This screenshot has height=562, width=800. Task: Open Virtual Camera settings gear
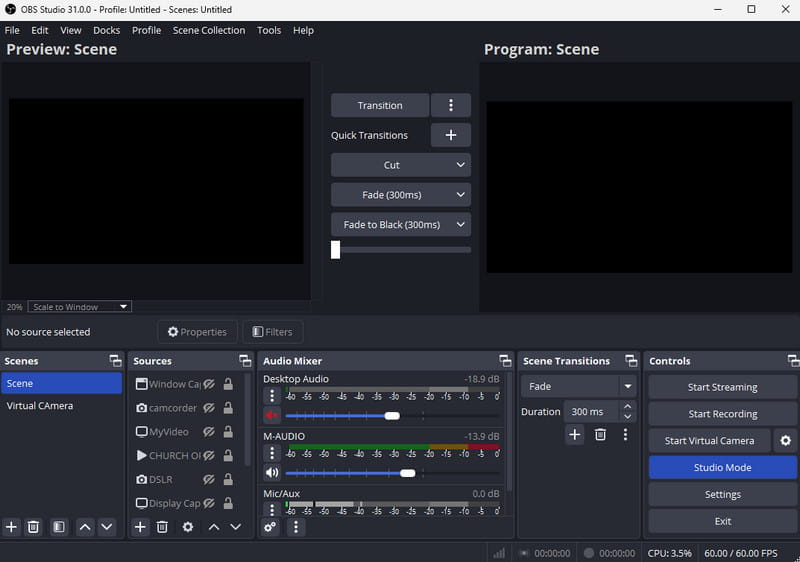point(786,440)
